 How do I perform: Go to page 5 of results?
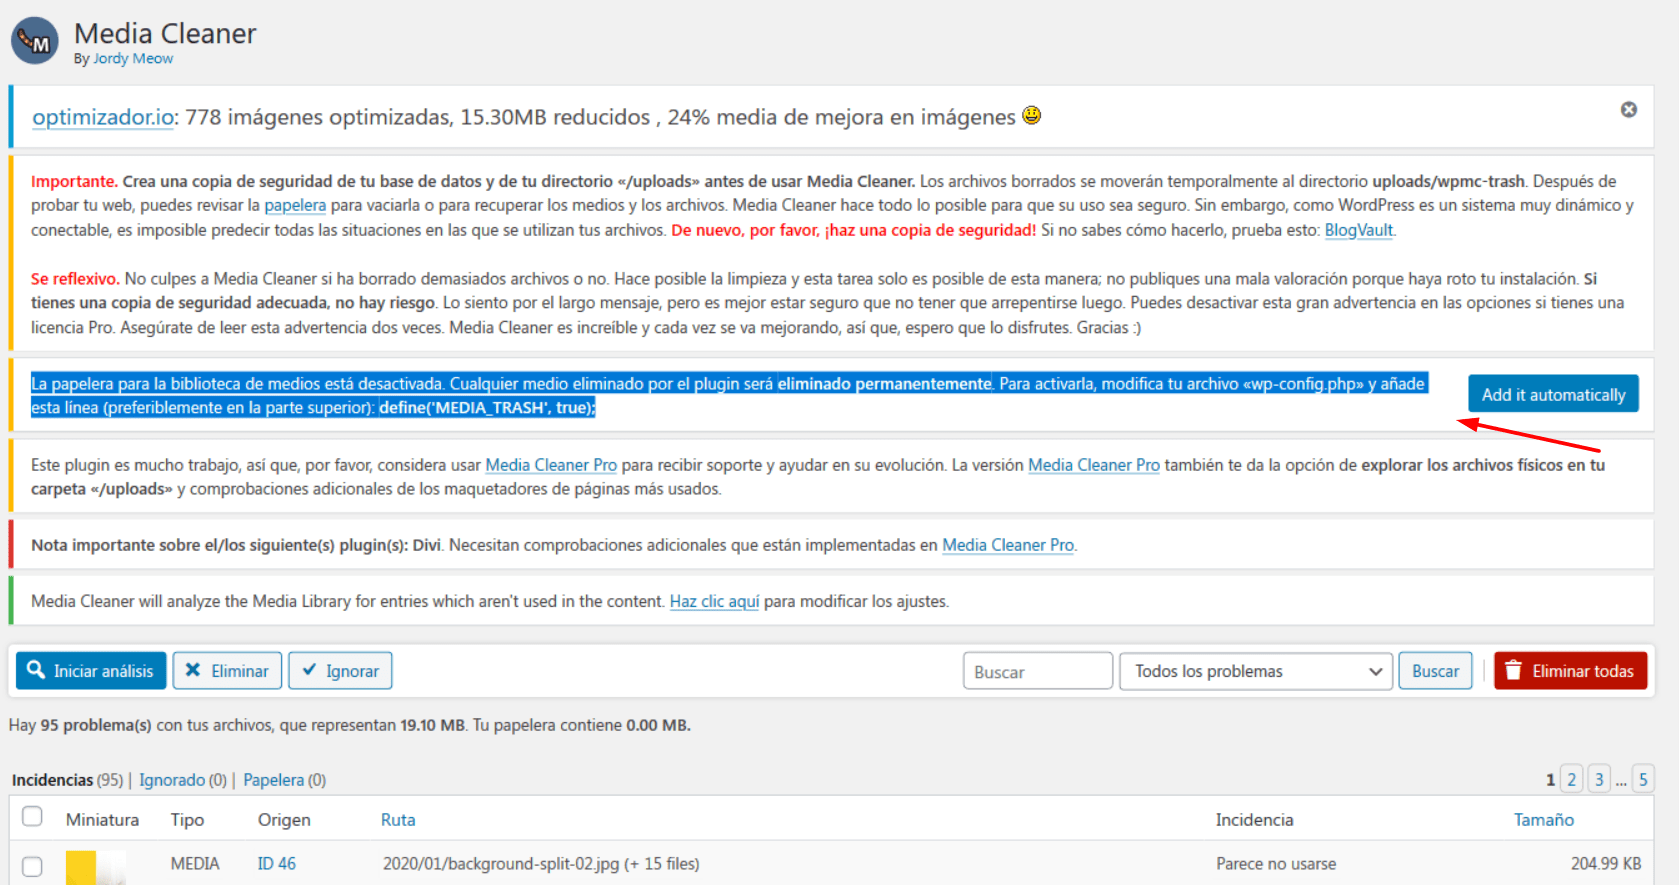pos(1643,779)
